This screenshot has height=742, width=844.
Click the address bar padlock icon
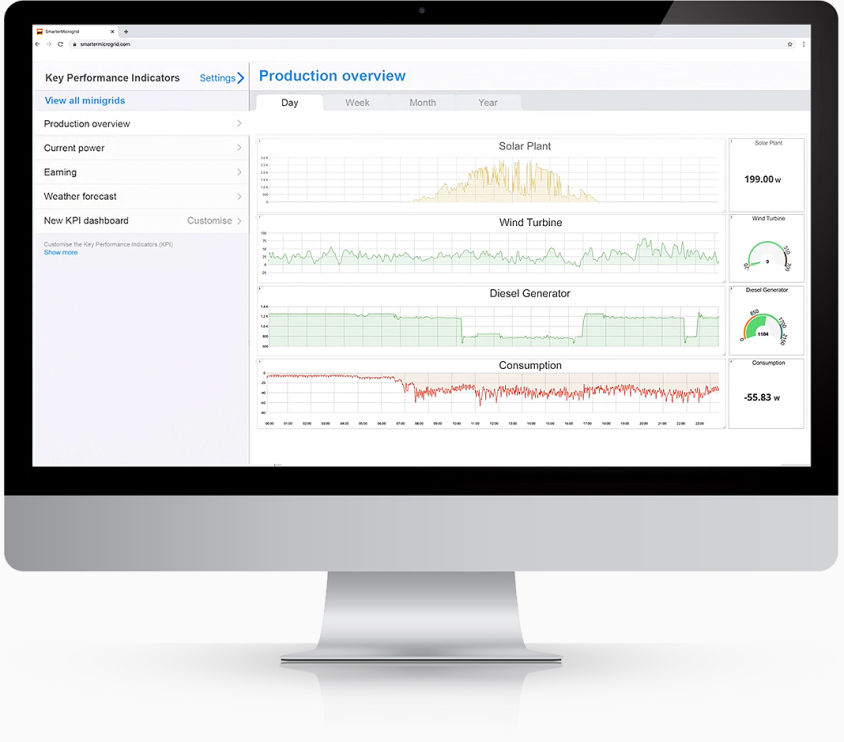74,44
